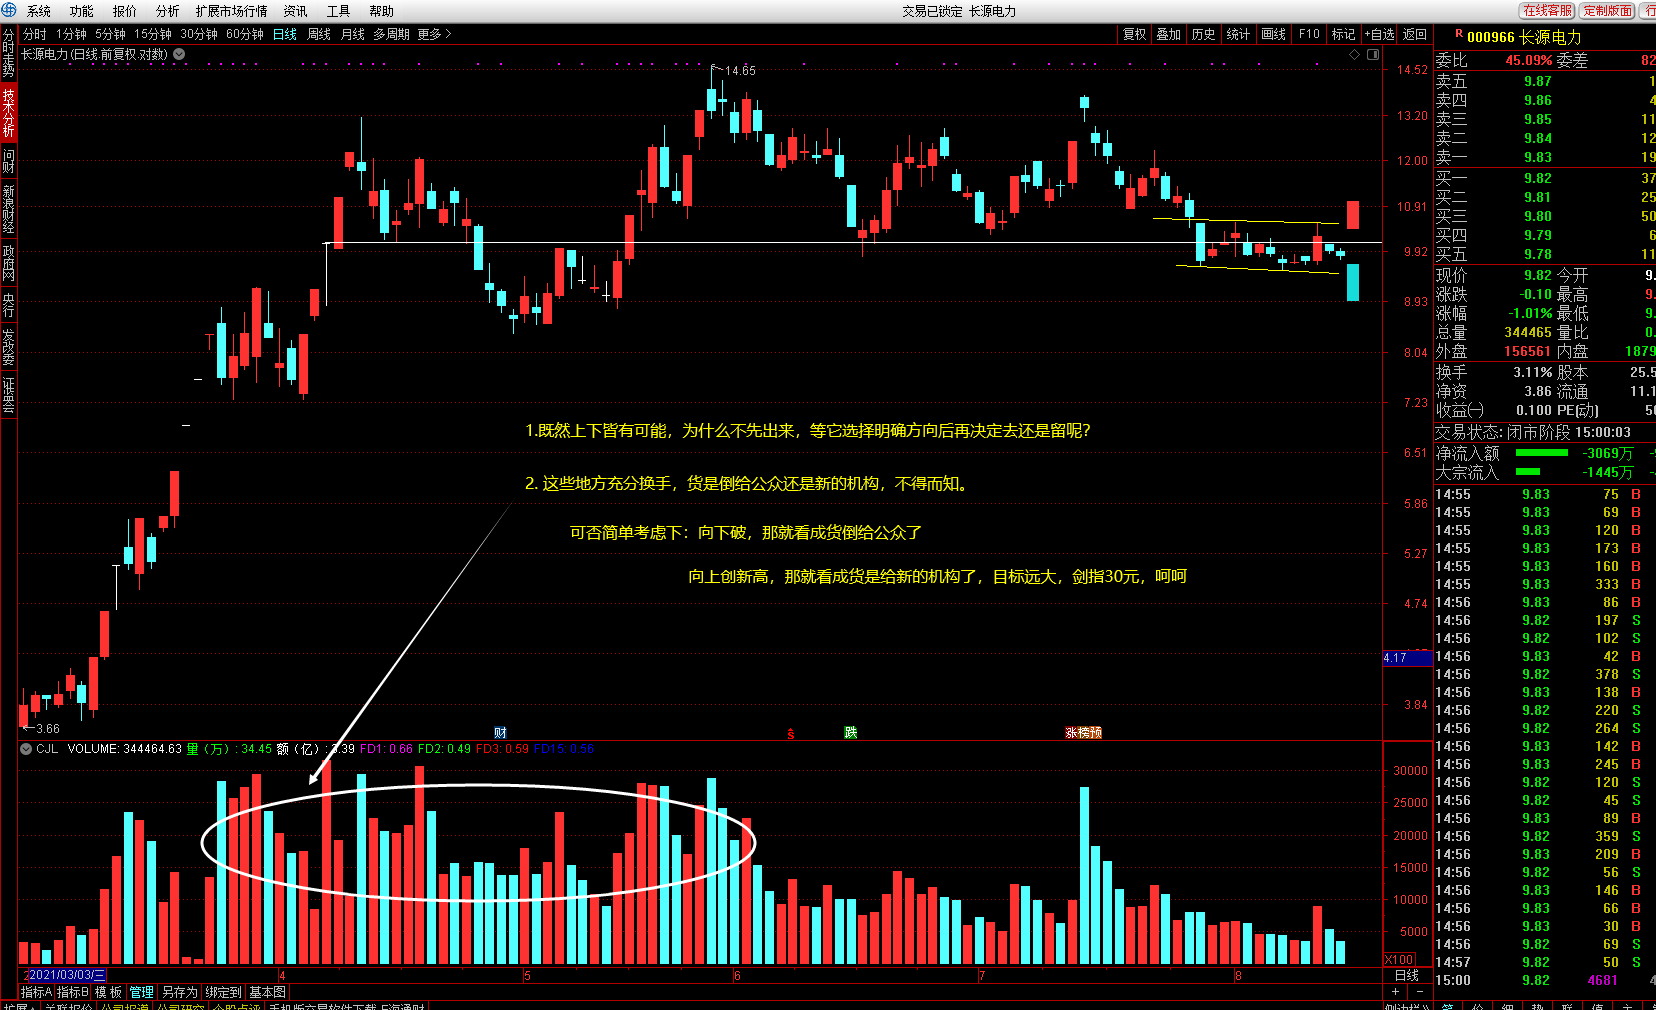The height and width of the screenshot is (1010, 1656).
Task: Open the 报价 menu
Action: point(125,11)
